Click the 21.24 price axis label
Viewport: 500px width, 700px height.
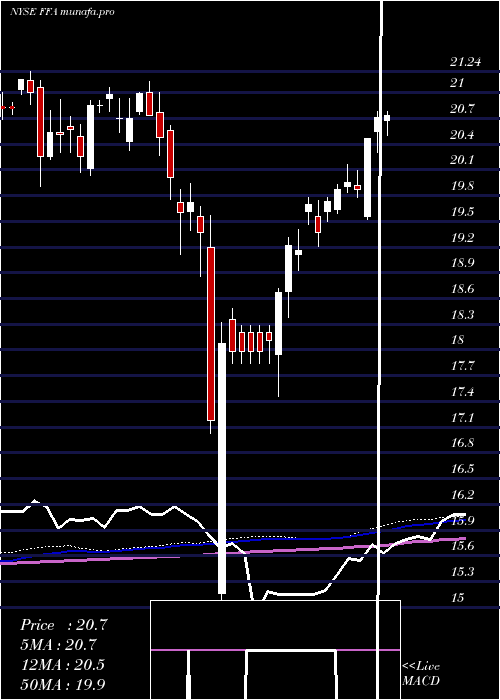(x=465, y=62)
